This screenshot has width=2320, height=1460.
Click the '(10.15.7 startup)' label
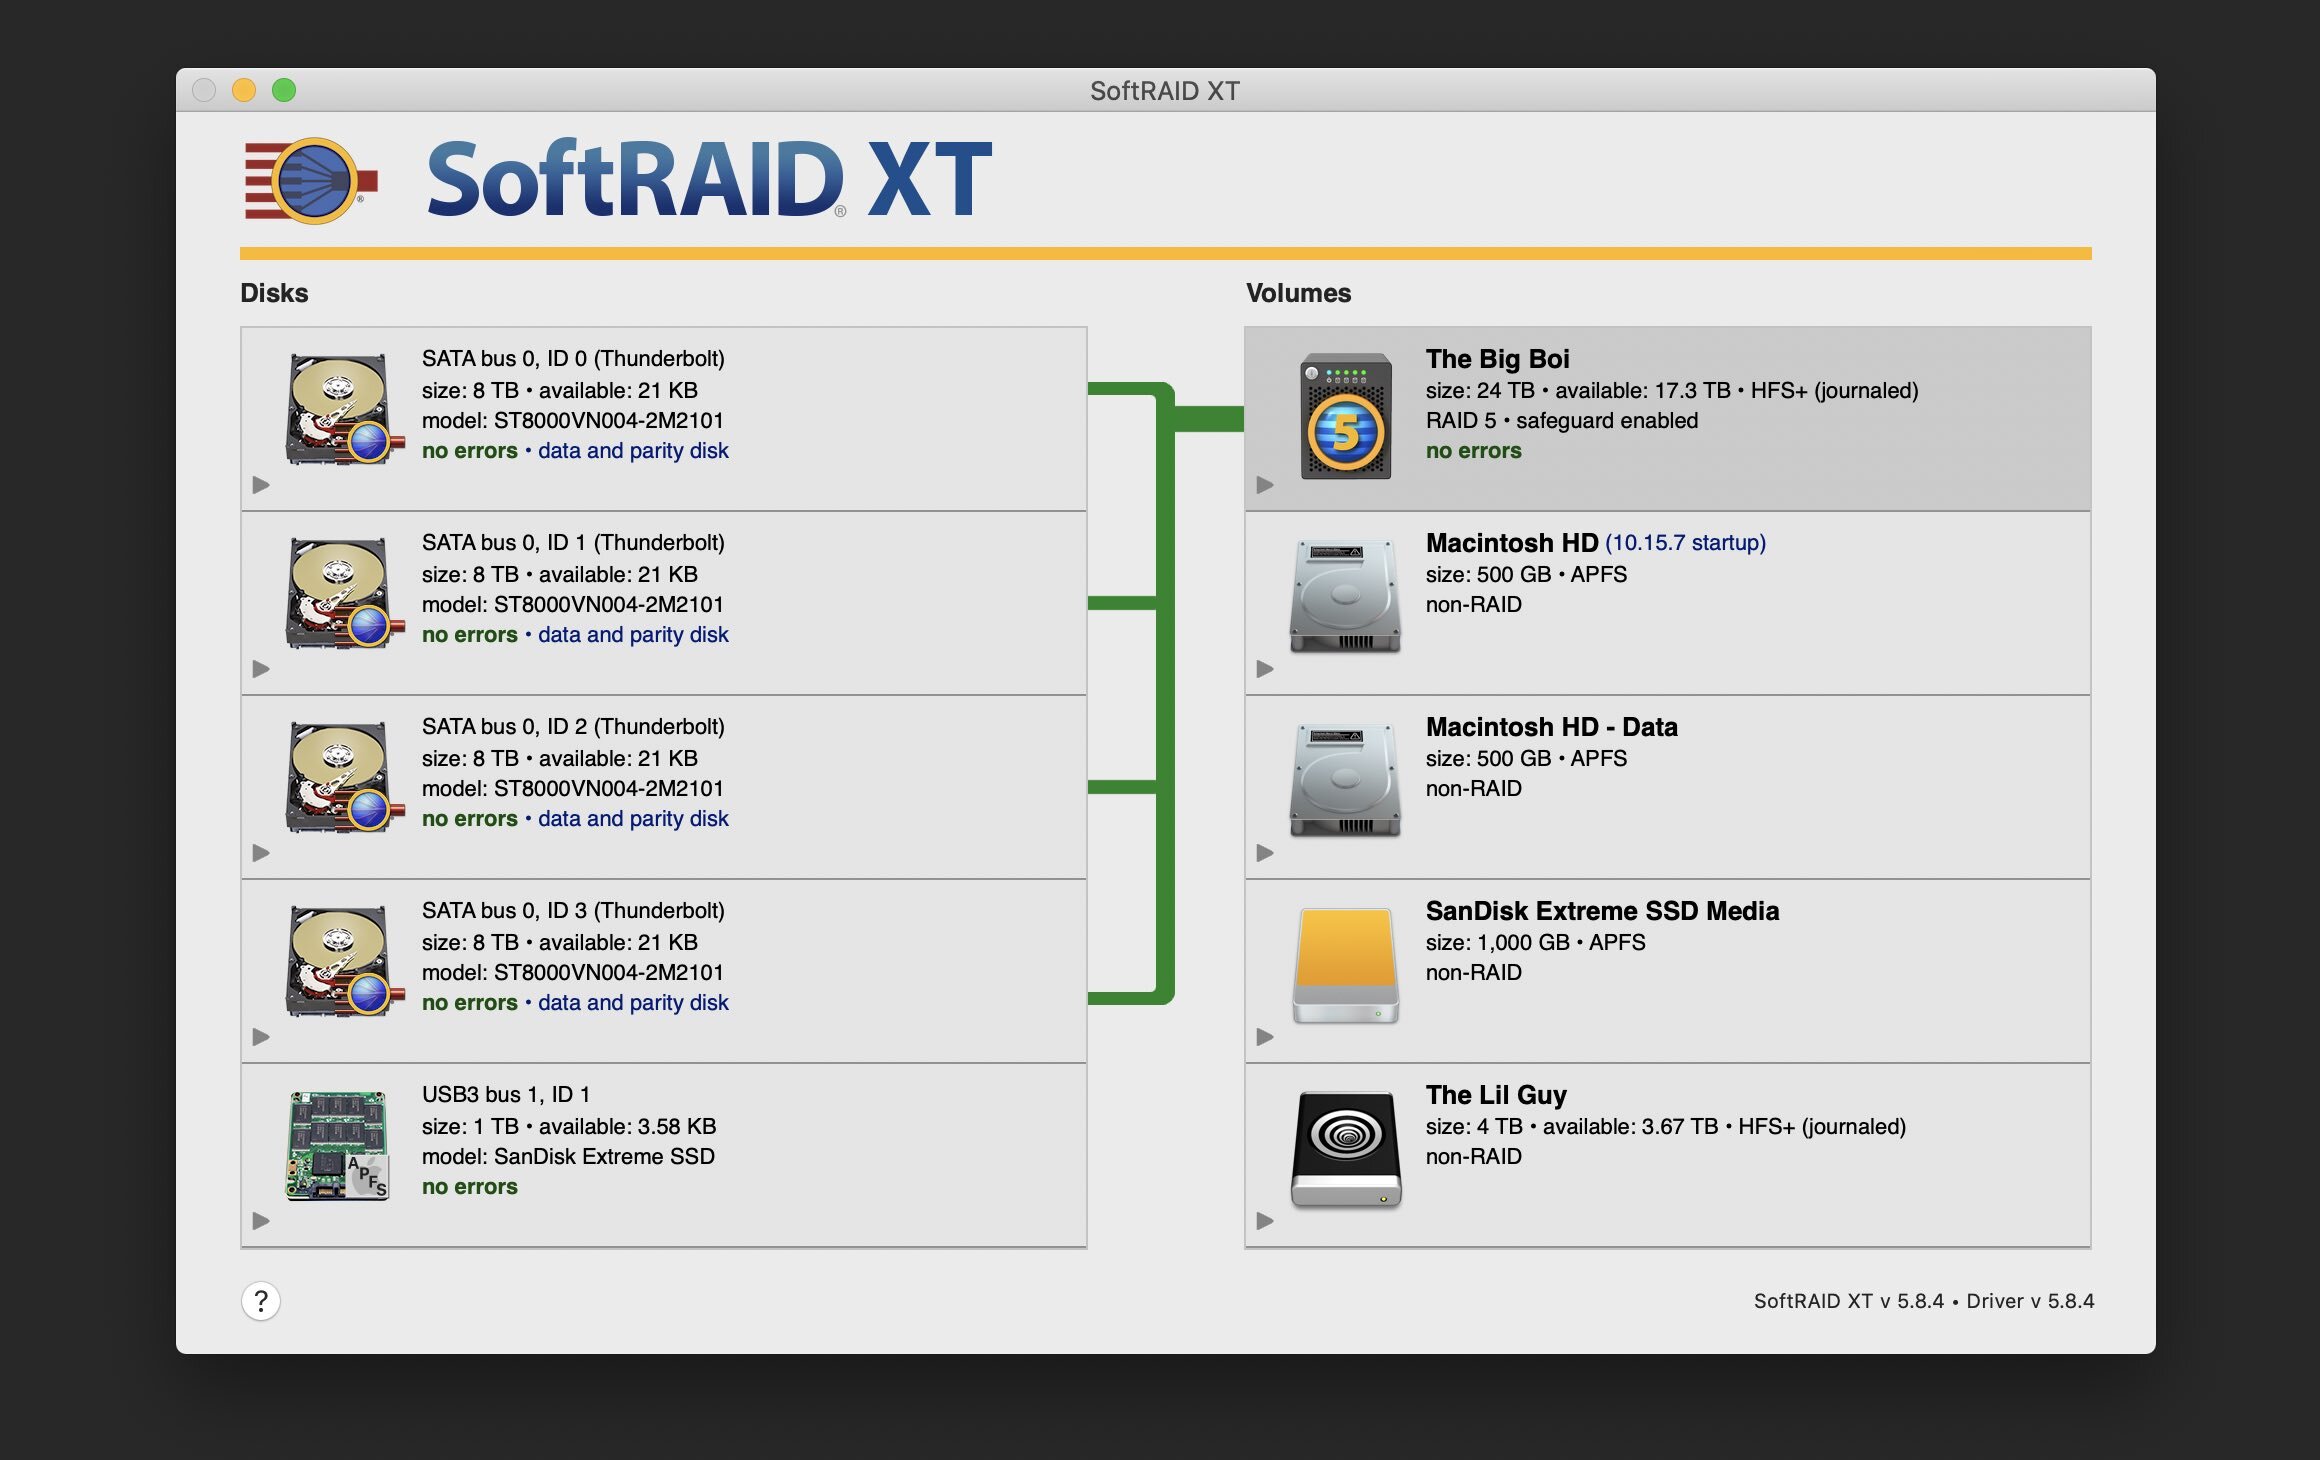coord(1685,542)
